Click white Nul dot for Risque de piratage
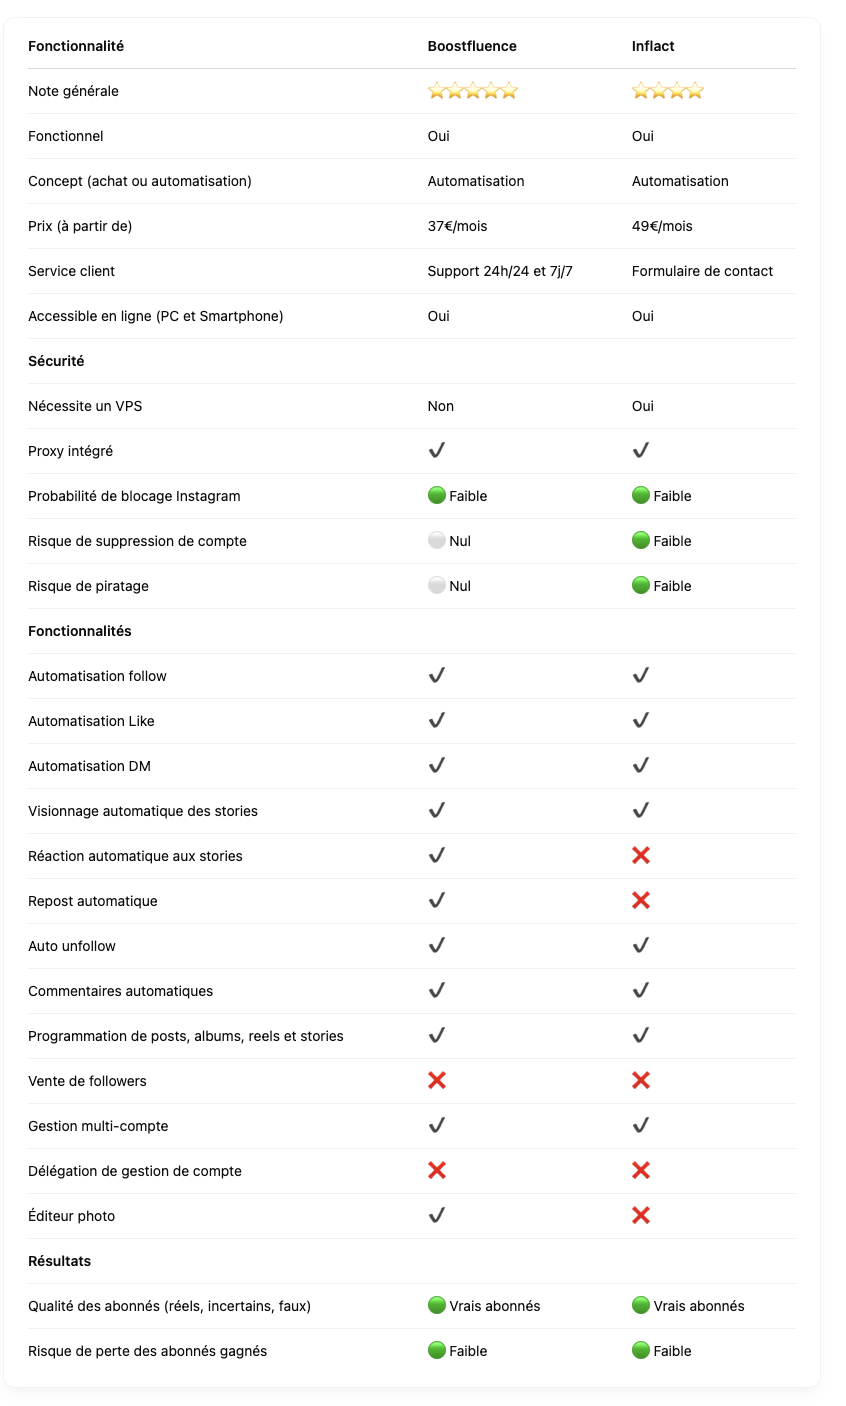 (x=437, y=586)
